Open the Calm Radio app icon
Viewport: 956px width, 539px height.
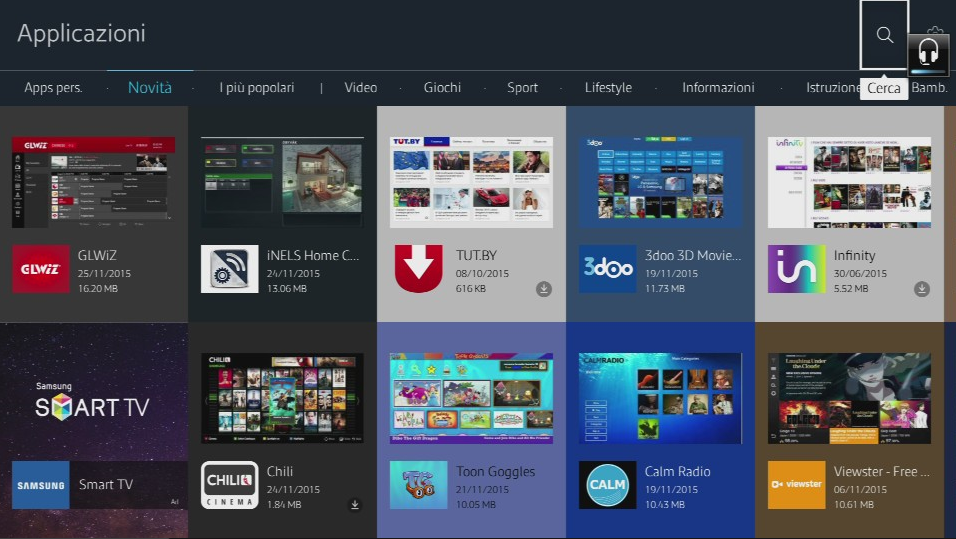tap(607, 485)
